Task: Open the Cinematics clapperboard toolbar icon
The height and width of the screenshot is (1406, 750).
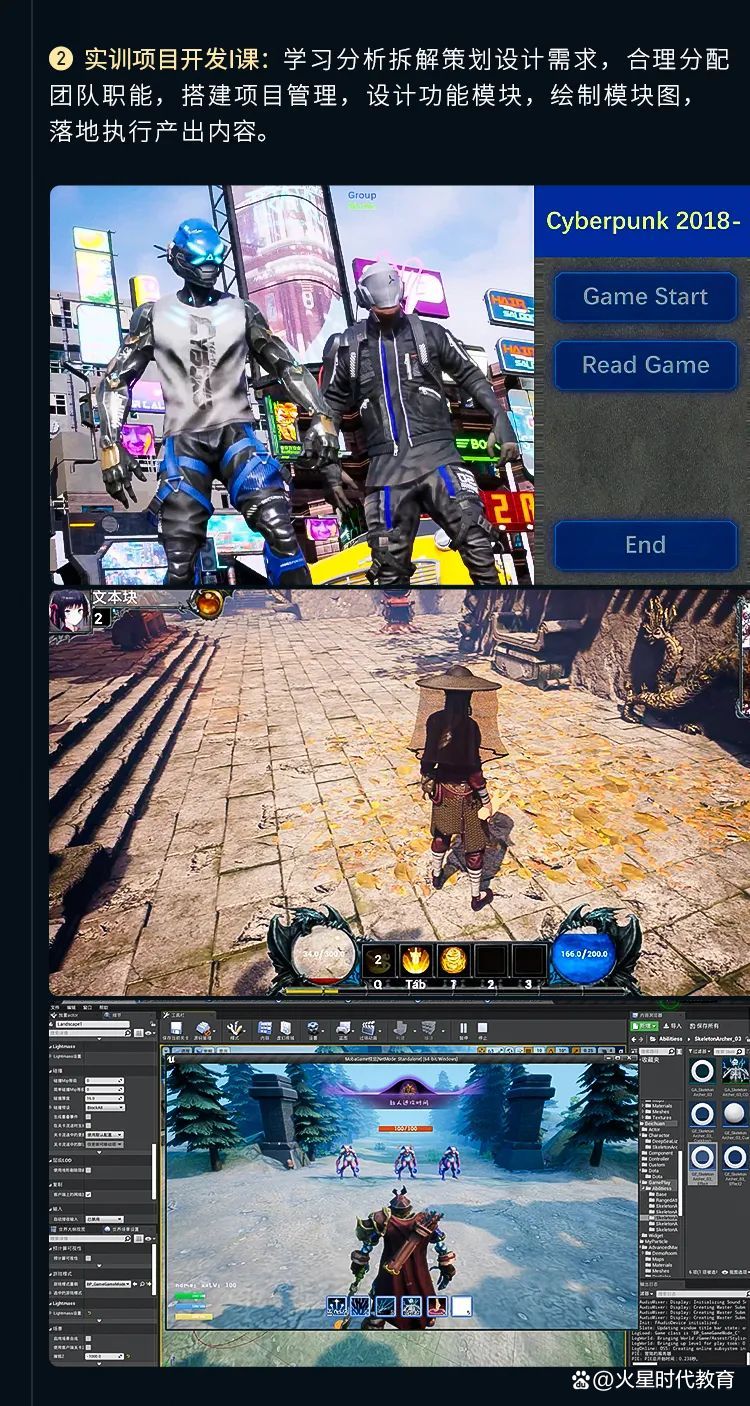Action: pyautogui.click(x=368, y=1029)
